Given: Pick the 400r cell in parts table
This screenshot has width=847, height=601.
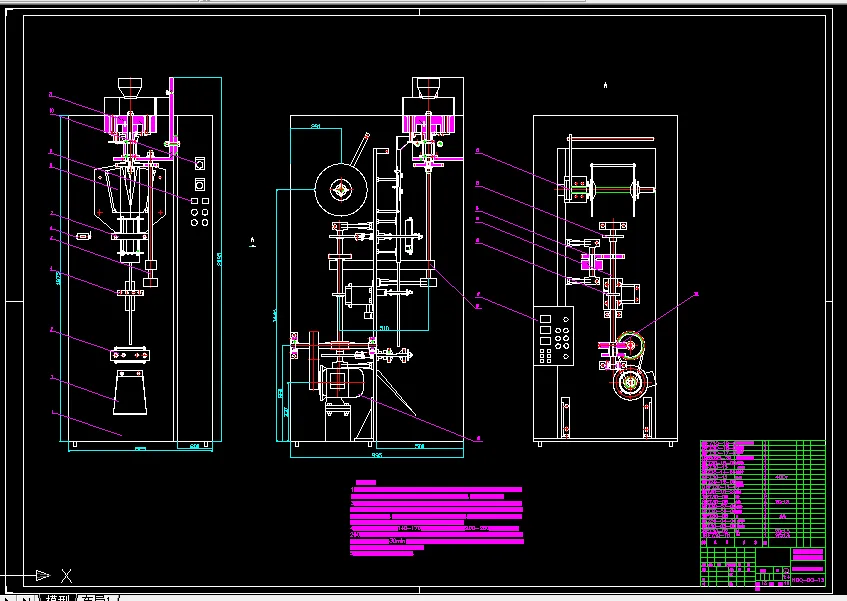Looking at the screenshot, I should click(782, 477).
